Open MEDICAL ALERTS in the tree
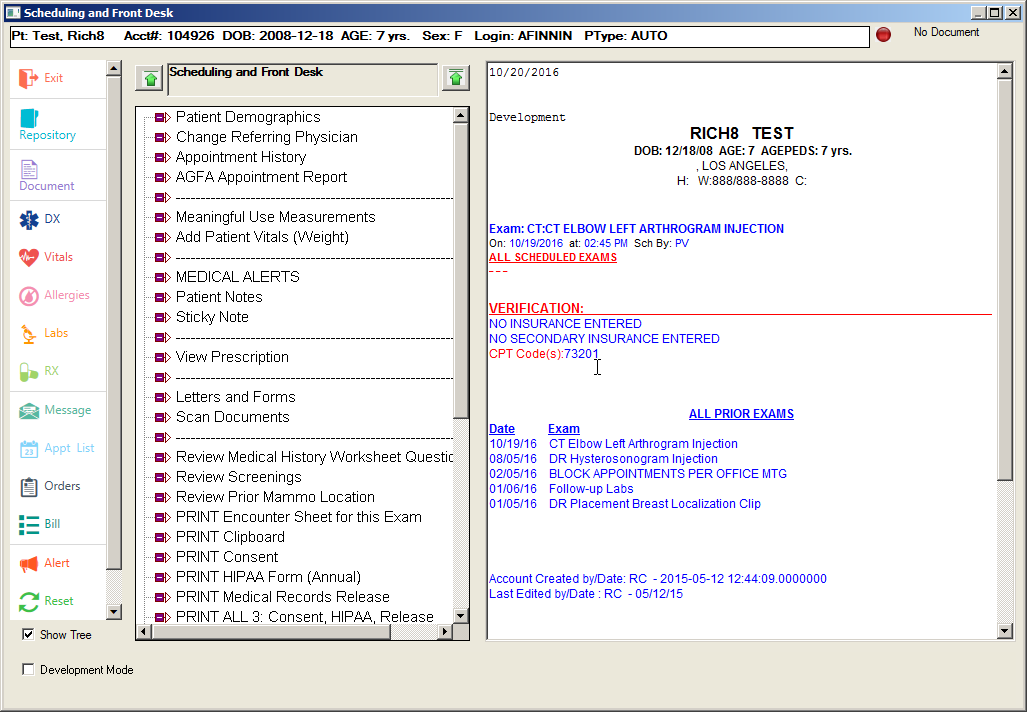The image size is (1027, 712). pyautogui.click(x=237, y=277)
